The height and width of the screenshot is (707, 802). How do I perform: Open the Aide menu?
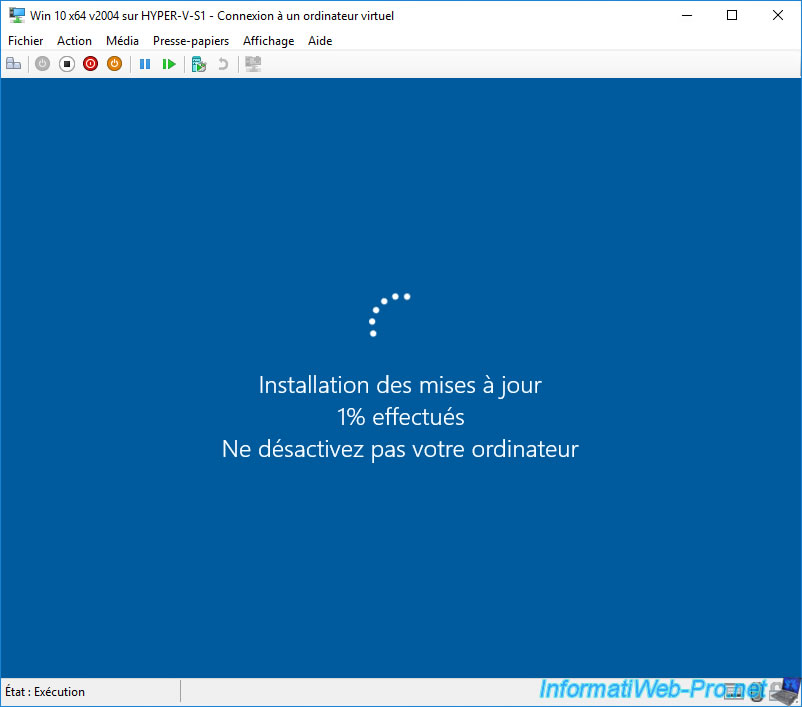[320, 41]
